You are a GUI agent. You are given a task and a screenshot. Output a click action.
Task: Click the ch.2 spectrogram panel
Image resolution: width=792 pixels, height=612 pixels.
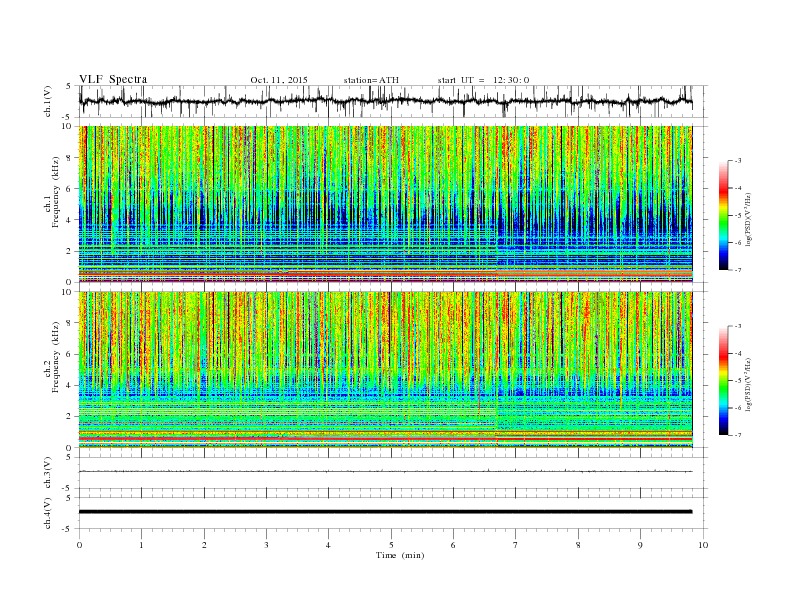pos(386,369)
